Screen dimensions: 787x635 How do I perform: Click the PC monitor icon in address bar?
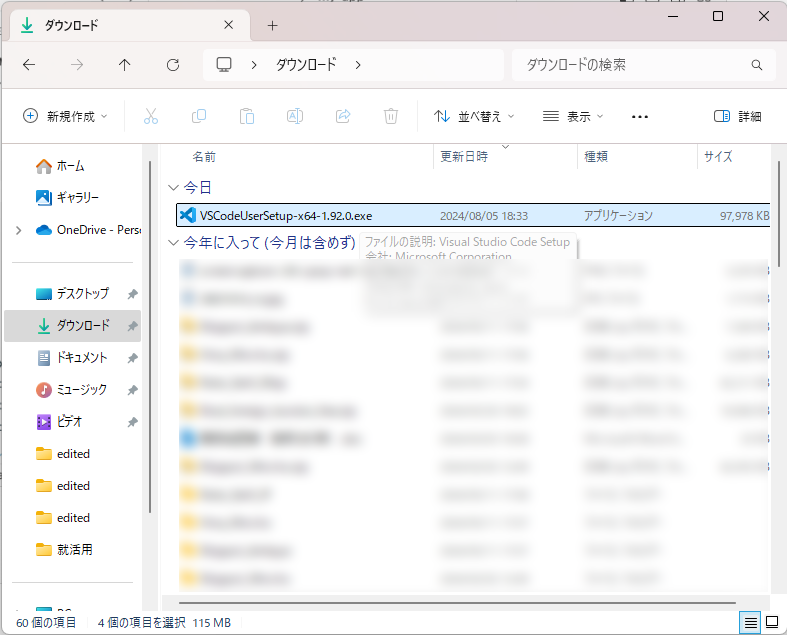[x=224, y=65]
